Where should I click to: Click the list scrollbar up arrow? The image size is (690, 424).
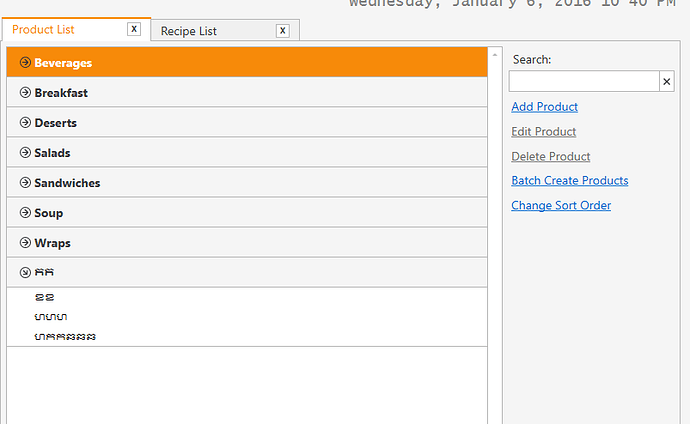tap(495, 55)
